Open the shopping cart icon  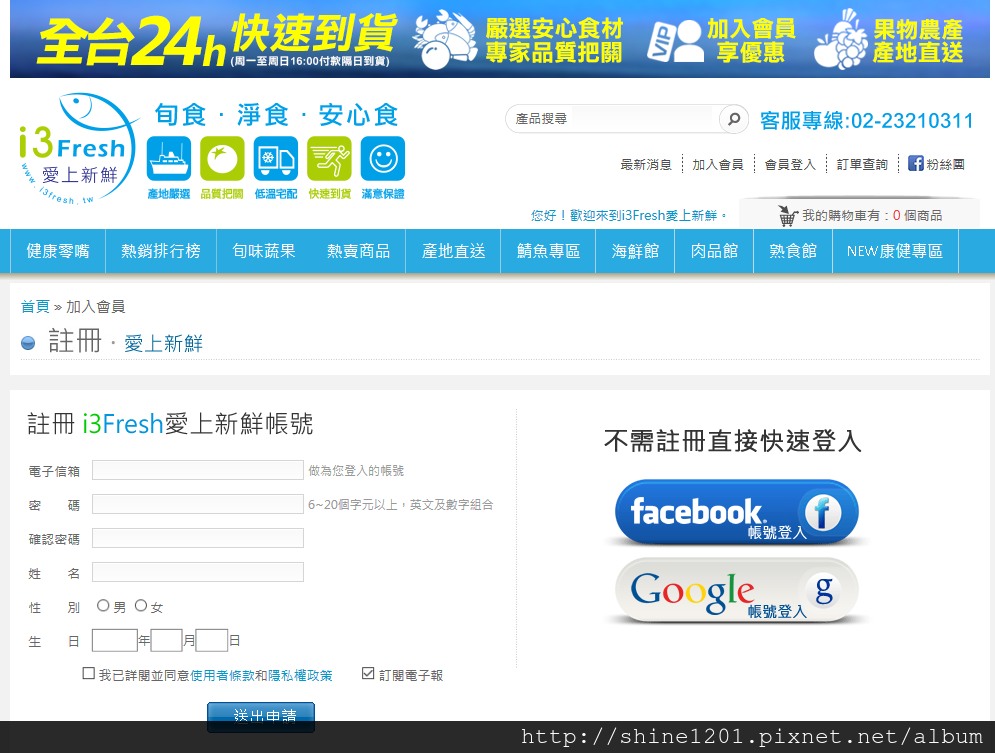point(788,216)
